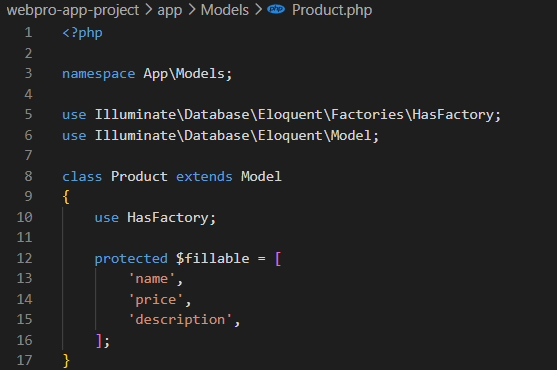Click line number 1 in gutter
This screenshot has height=370, width=557.
(x=28, y=33)
